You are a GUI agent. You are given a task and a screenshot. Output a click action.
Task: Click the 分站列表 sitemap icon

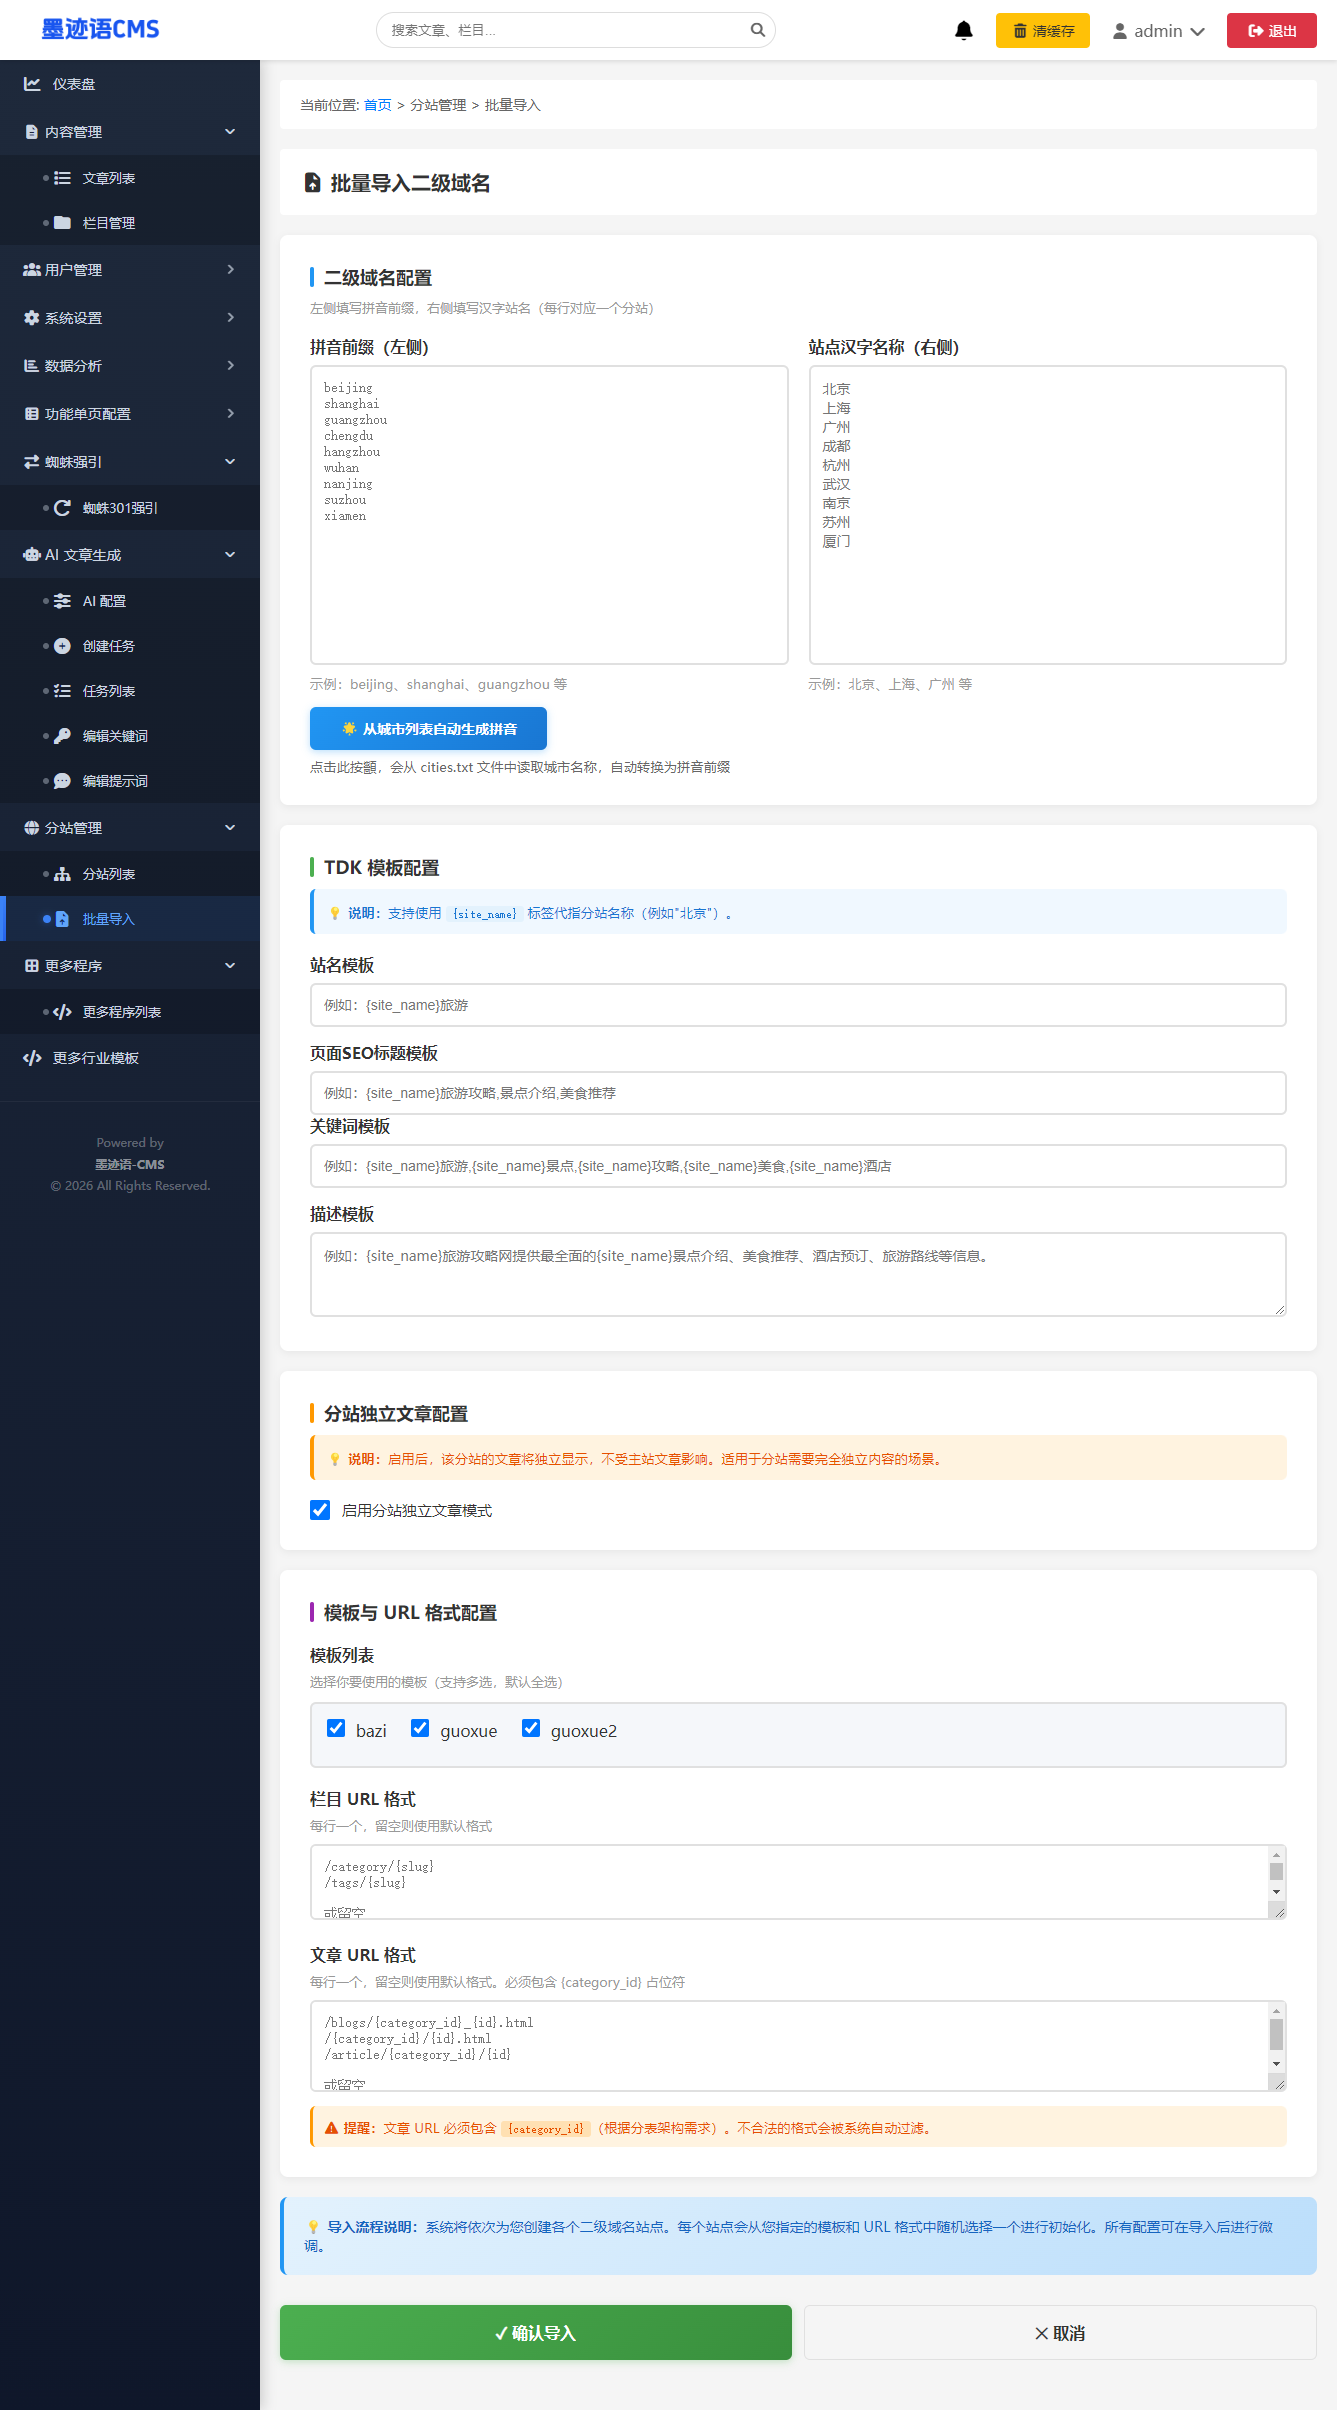[62, 874]
